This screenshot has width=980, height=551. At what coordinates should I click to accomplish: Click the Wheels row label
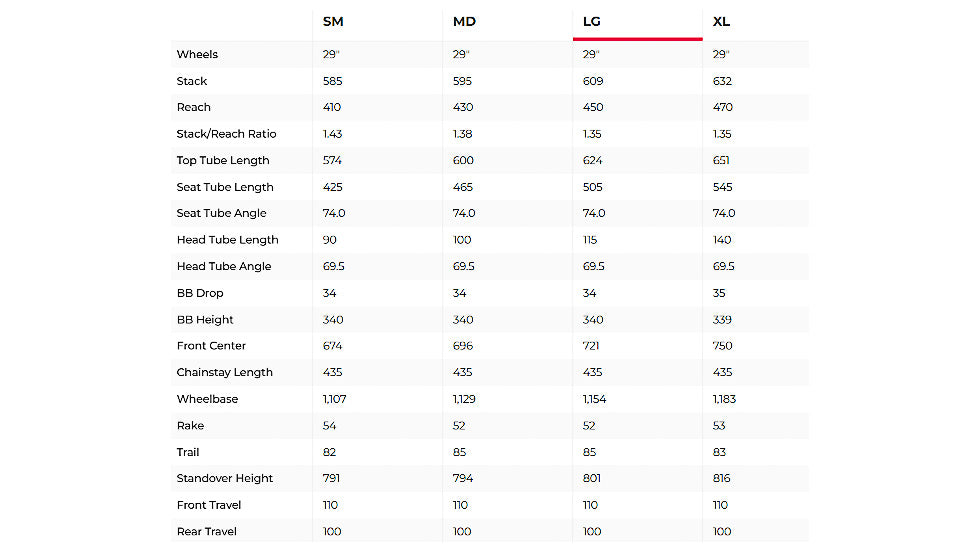pos(197,54)
